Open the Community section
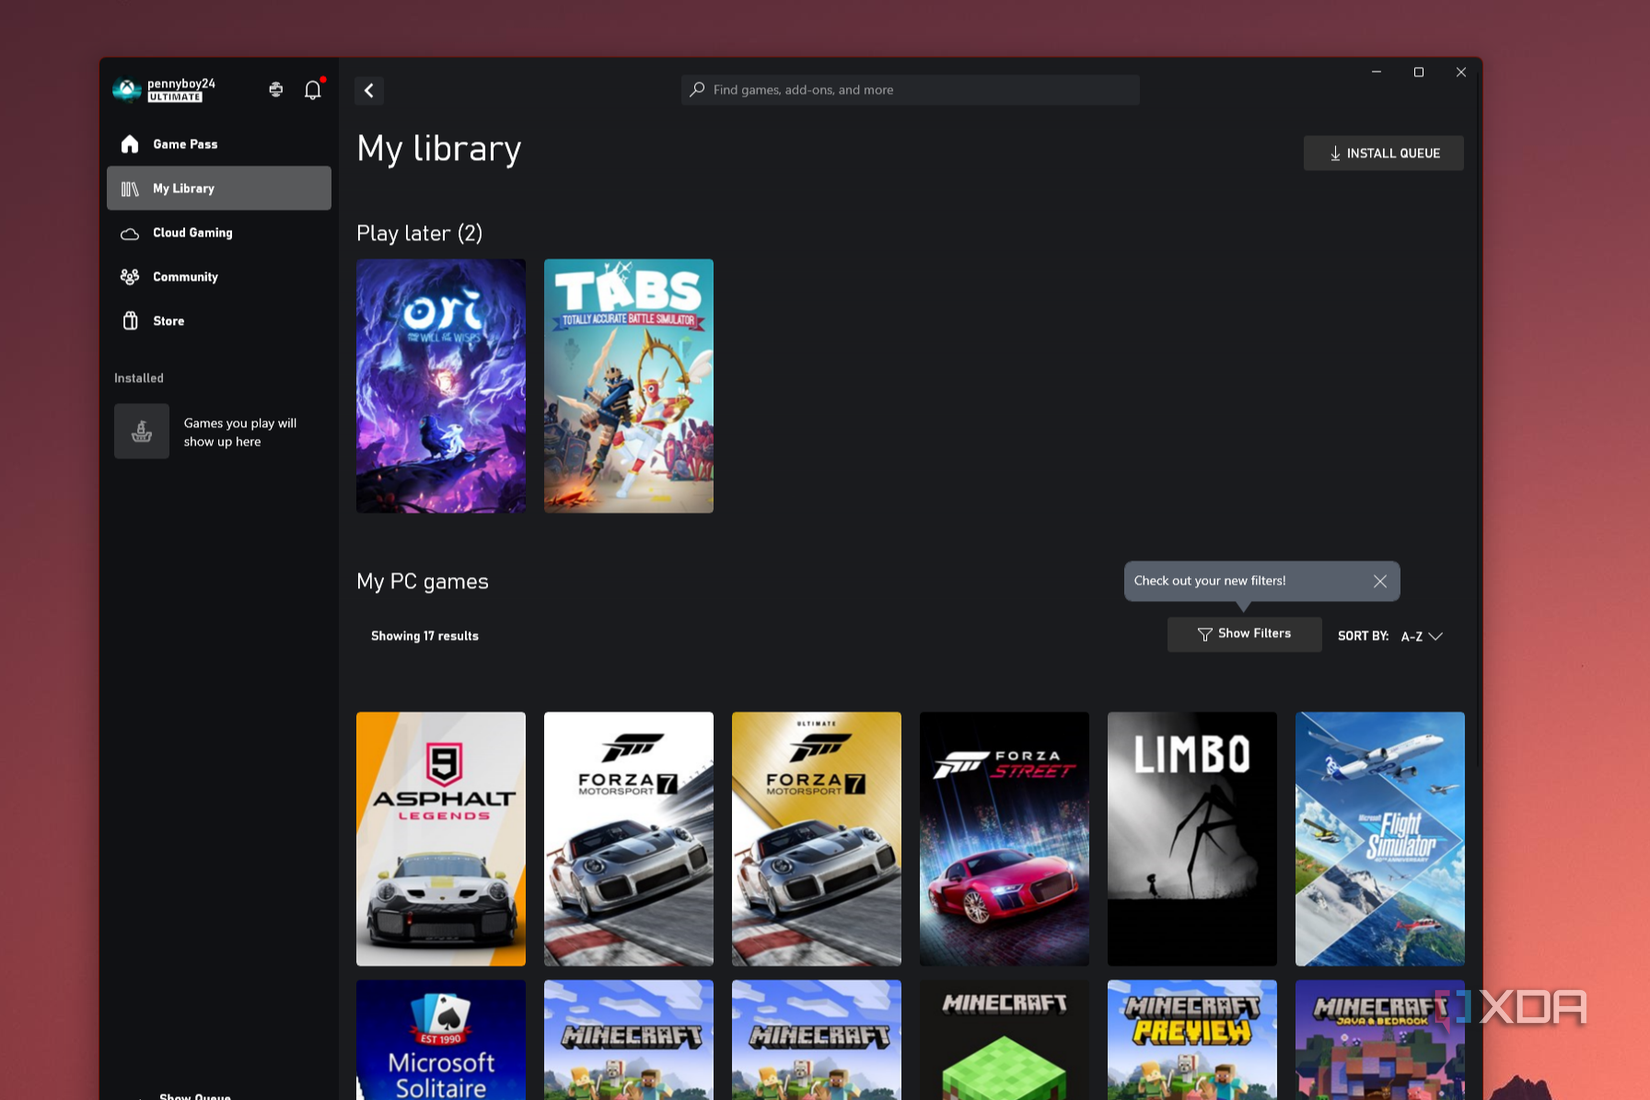1650x1100 pixels. 219,277
